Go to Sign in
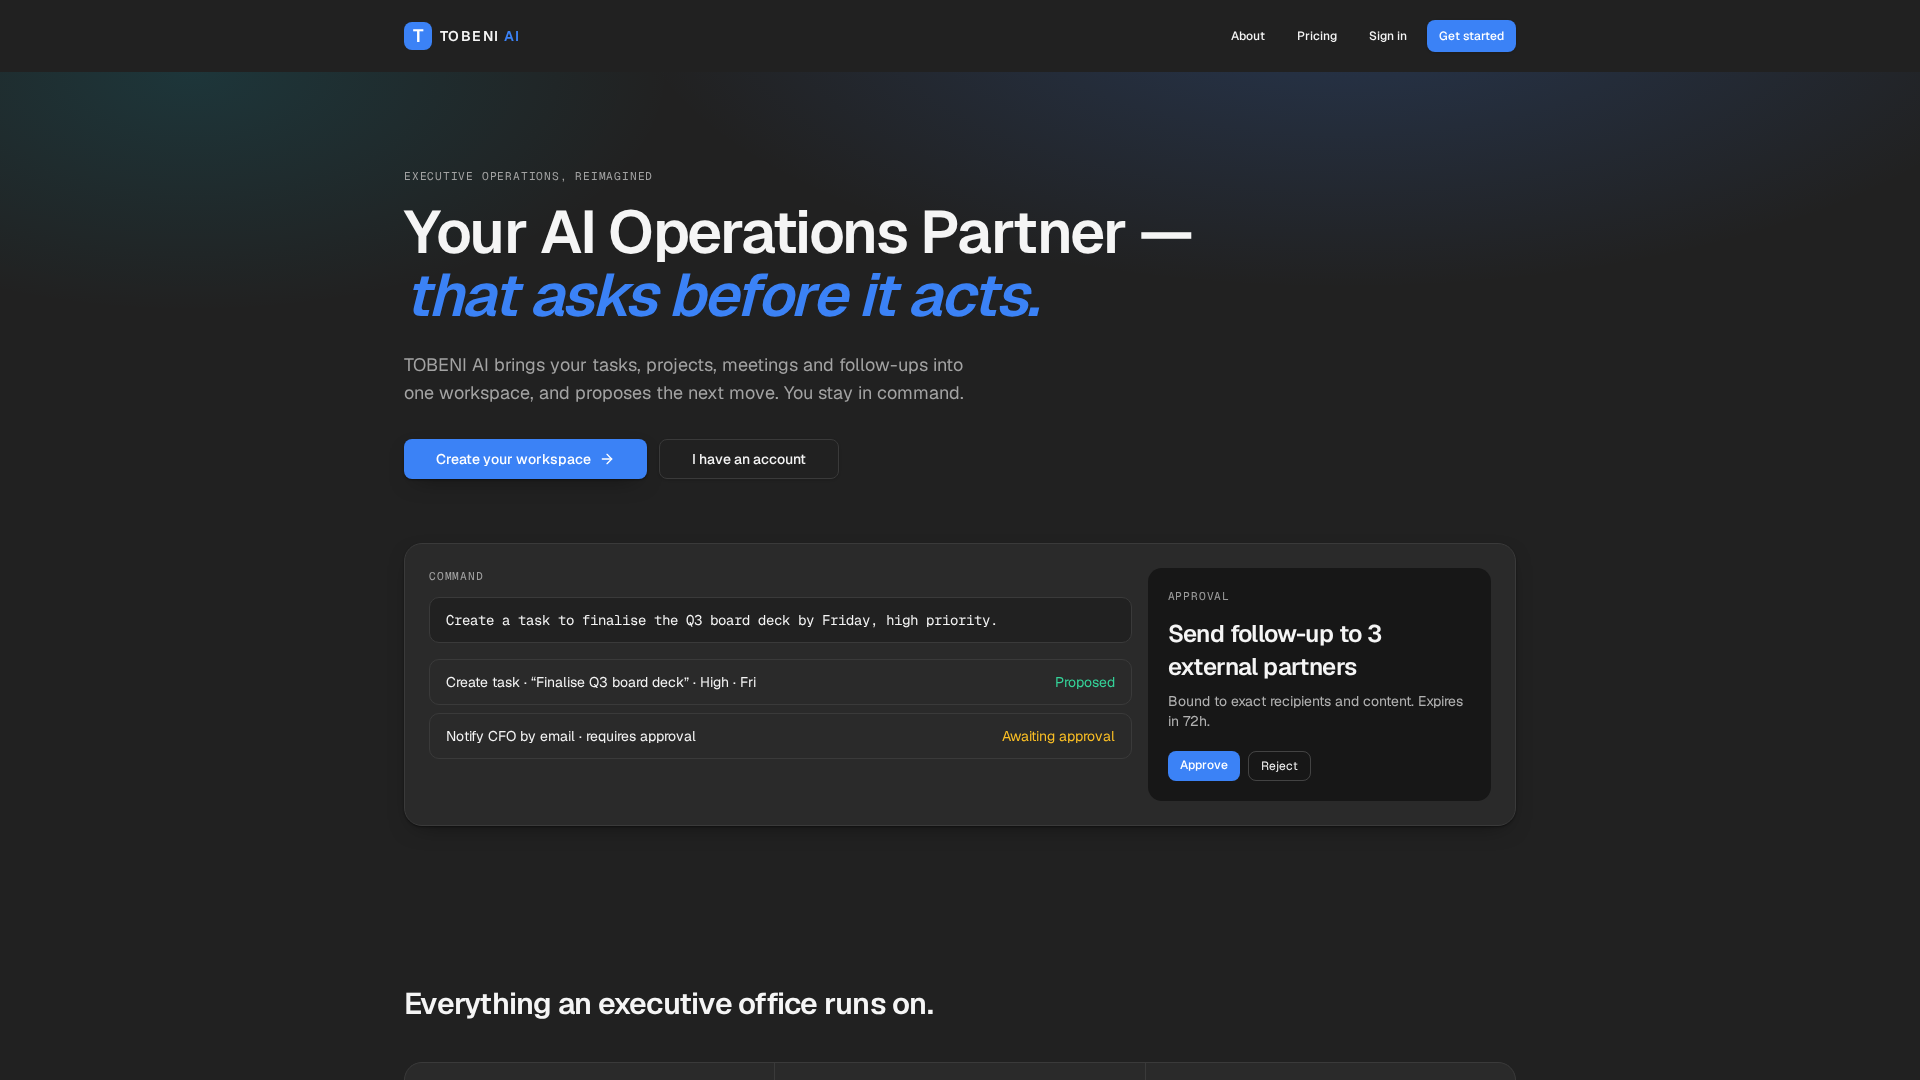This screenshot has height=1080, width=1920. click(1387, 36)
